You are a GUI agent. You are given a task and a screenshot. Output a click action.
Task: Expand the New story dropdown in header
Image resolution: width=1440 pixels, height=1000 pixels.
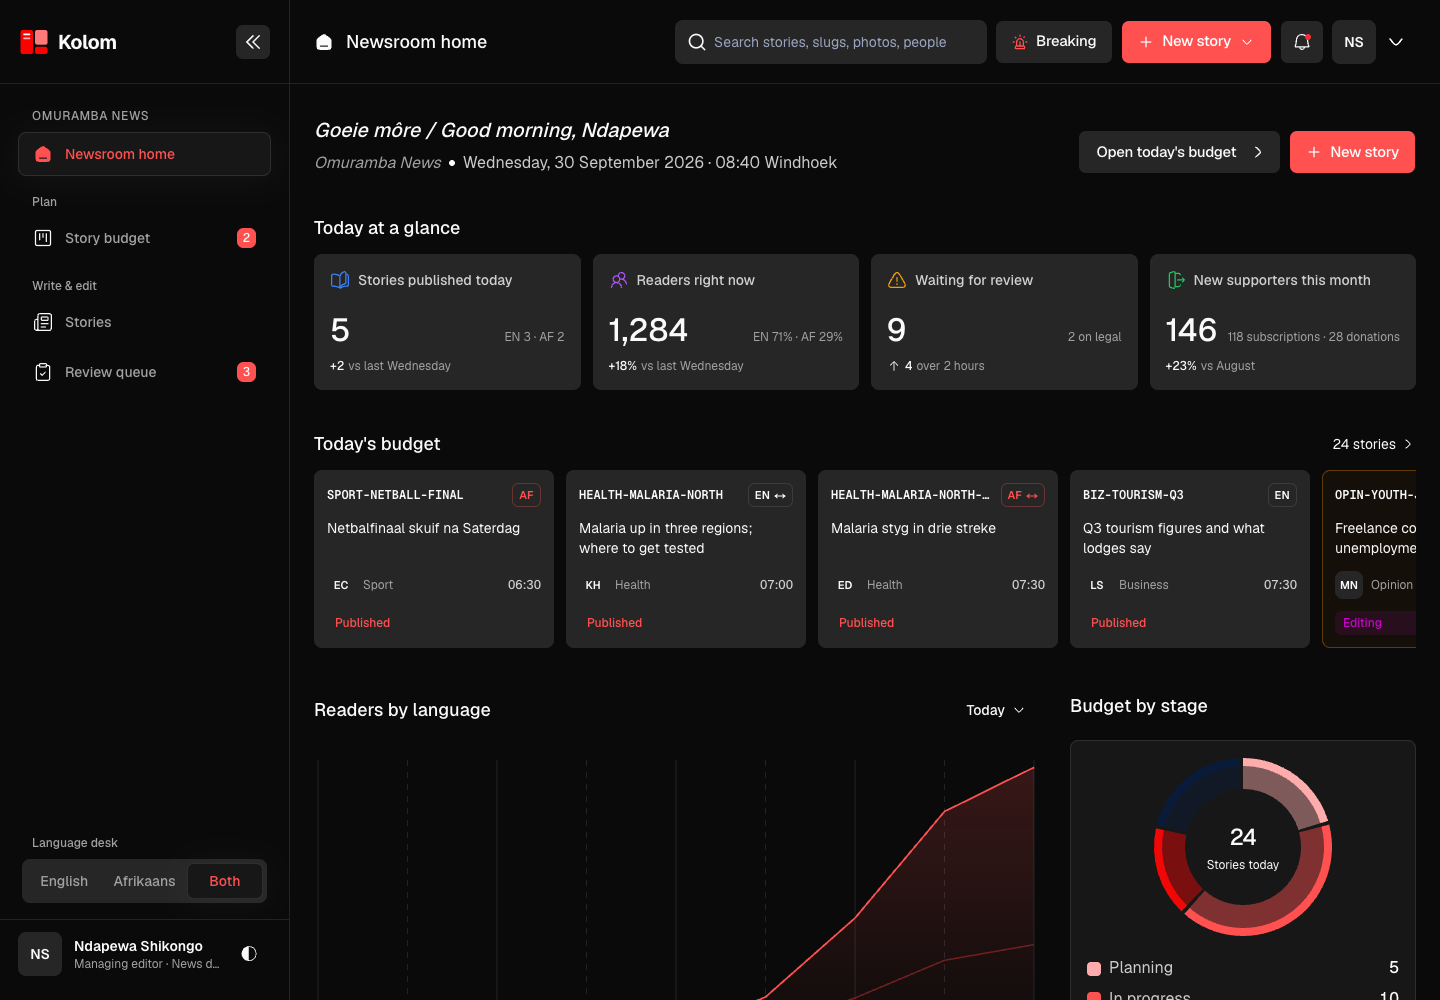coord(1247,42)
